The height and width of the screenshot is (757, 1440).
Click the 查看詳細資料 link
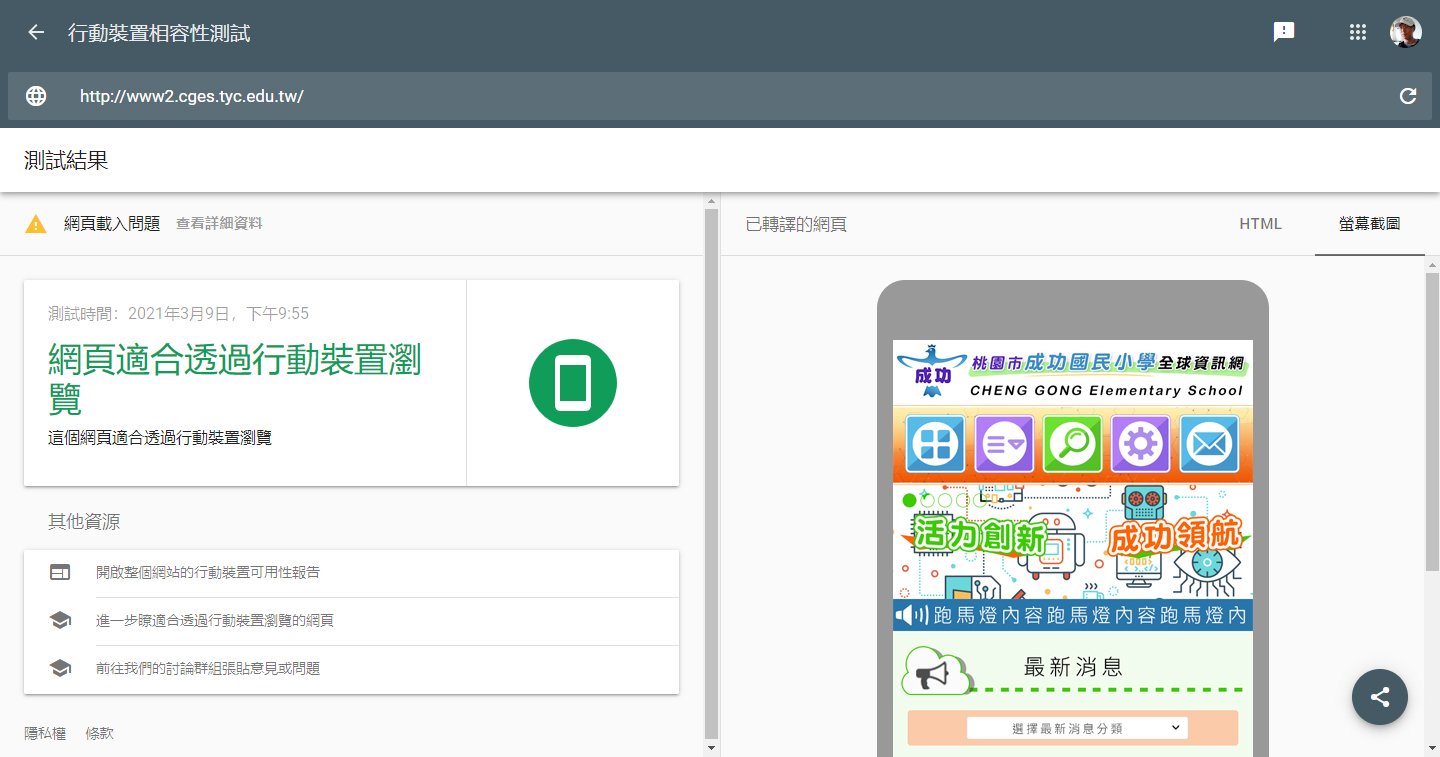(219, 224)
